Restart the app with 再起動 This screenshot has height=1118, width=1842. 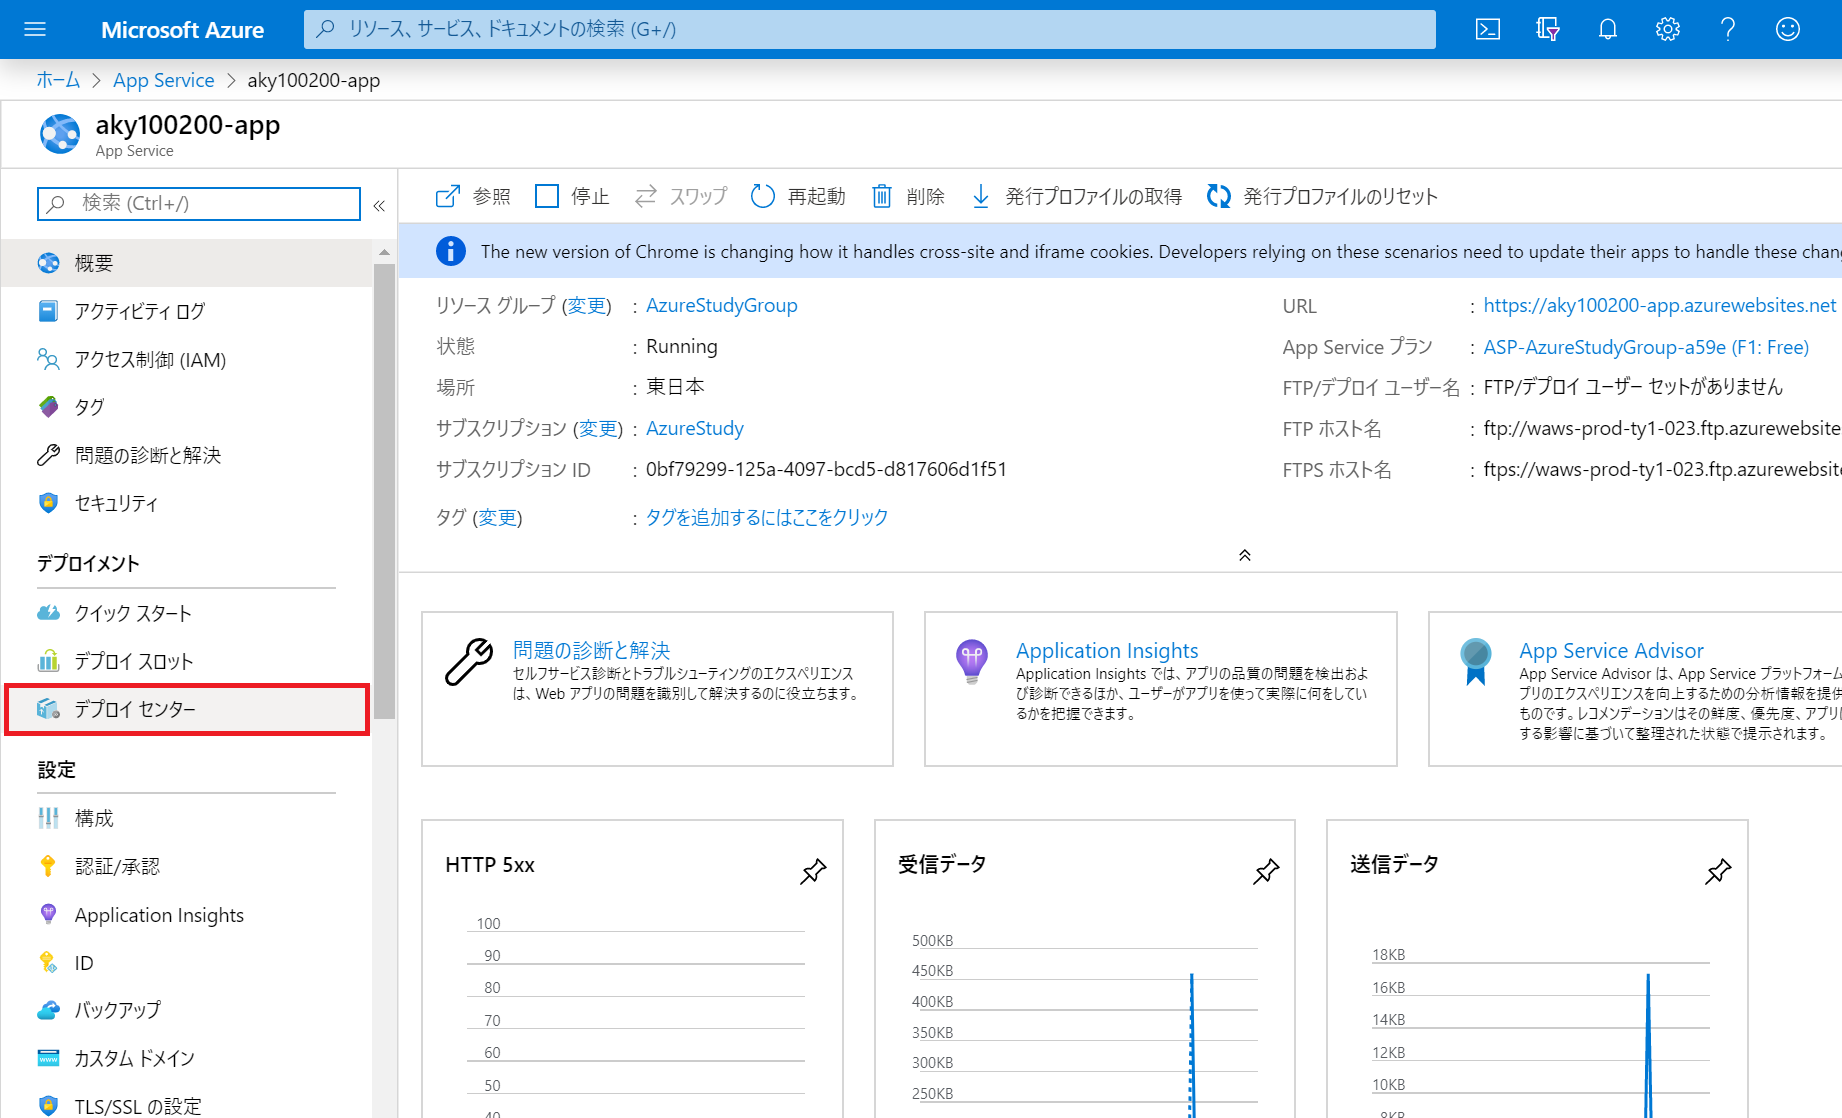pos(798,196)
